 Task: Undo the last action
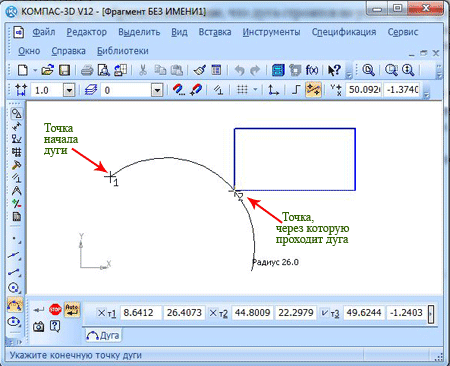tap(239, 70)
